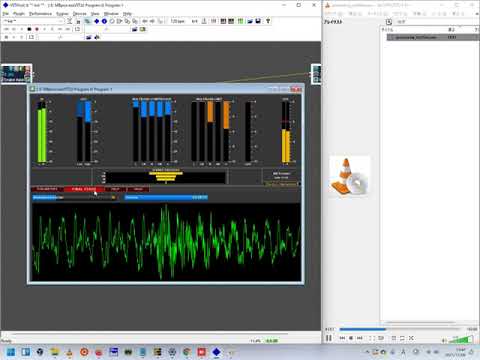The width and height of the screenshot is (480, 360).
Task: Click the green waveform display
Action: coord(166,242)
